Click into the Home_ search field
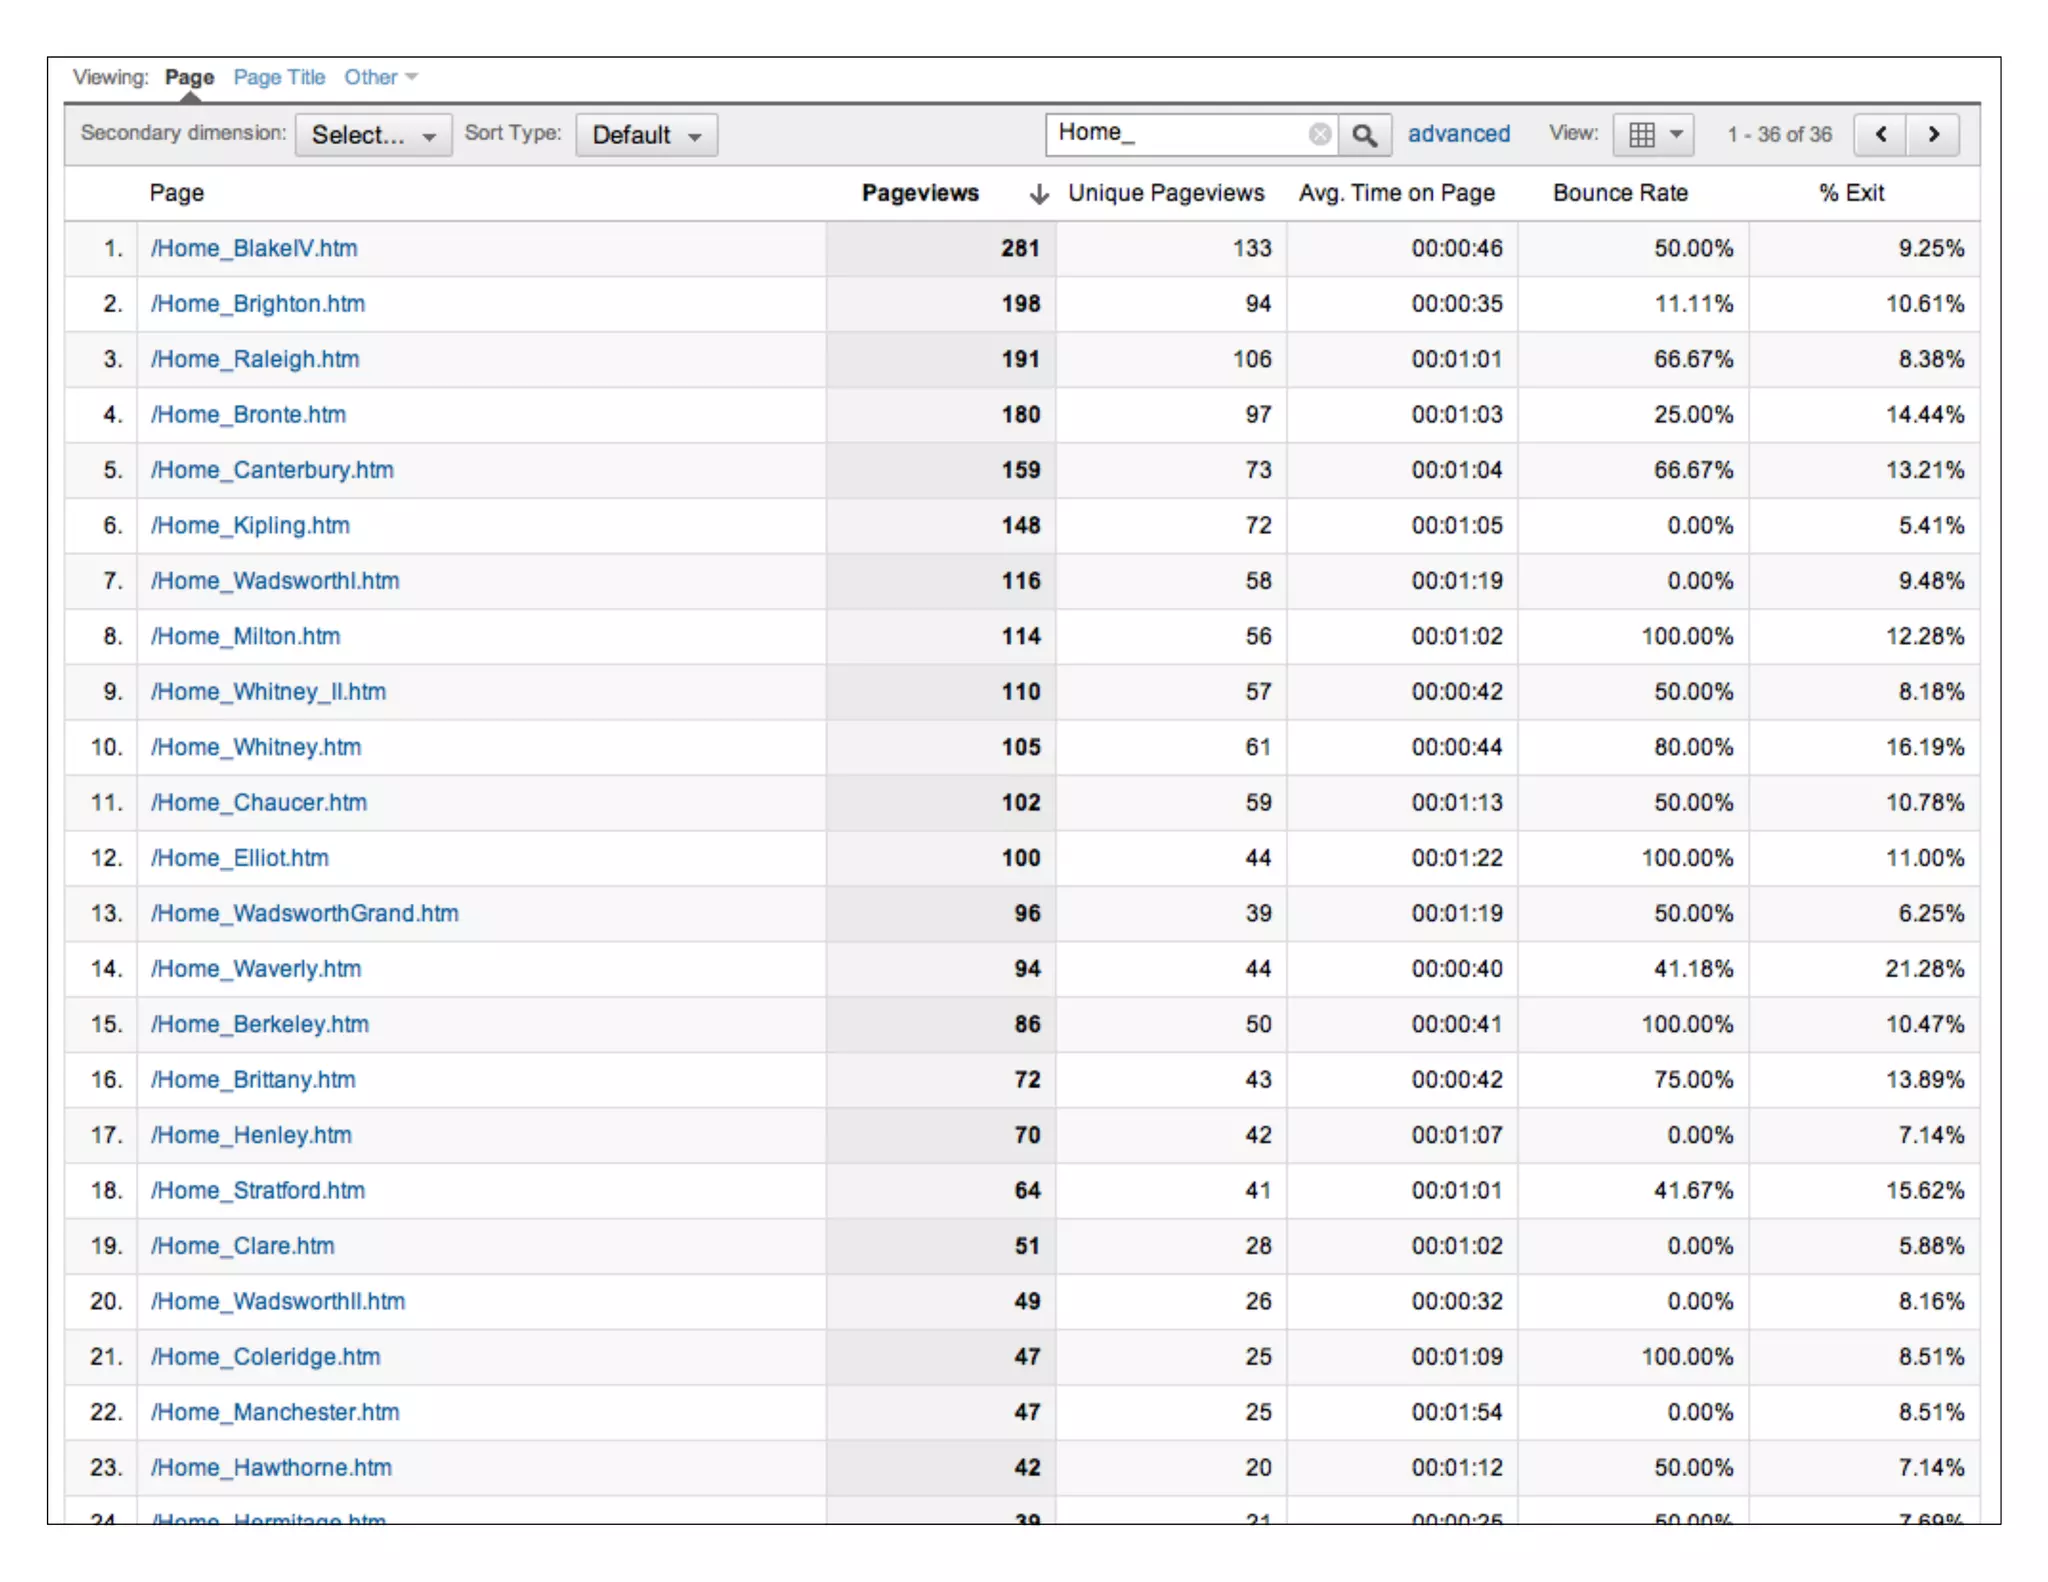The image size is (2048, 1582). [1175, 133]
